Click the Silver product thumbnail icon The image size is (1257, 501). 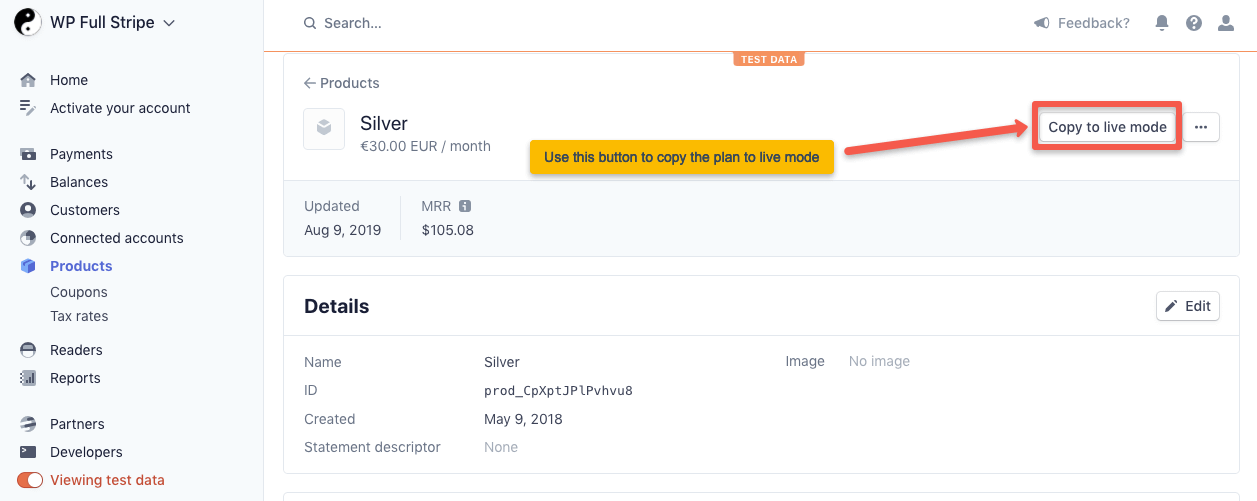coord(324,129)
